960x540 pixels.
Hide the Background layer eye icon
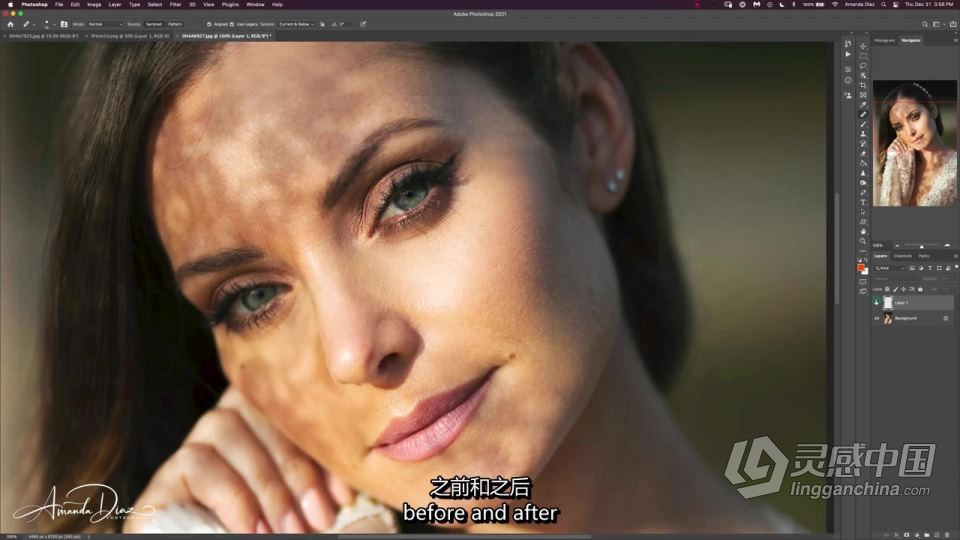(876, 318)
